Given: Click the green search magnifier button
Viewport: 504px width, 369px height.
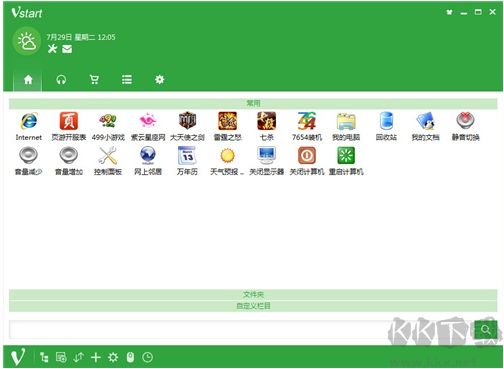Looking at the screenshot, I should click(x=486, y=330).
